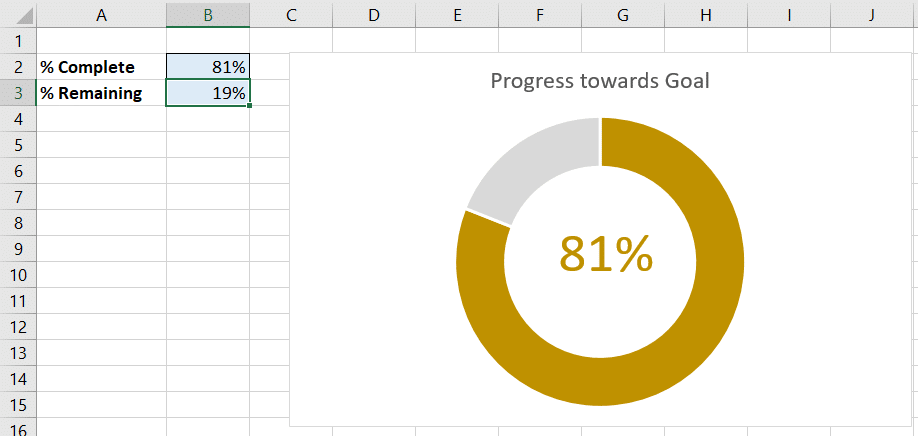
Task: Select column J header
Action: (872, 14)
